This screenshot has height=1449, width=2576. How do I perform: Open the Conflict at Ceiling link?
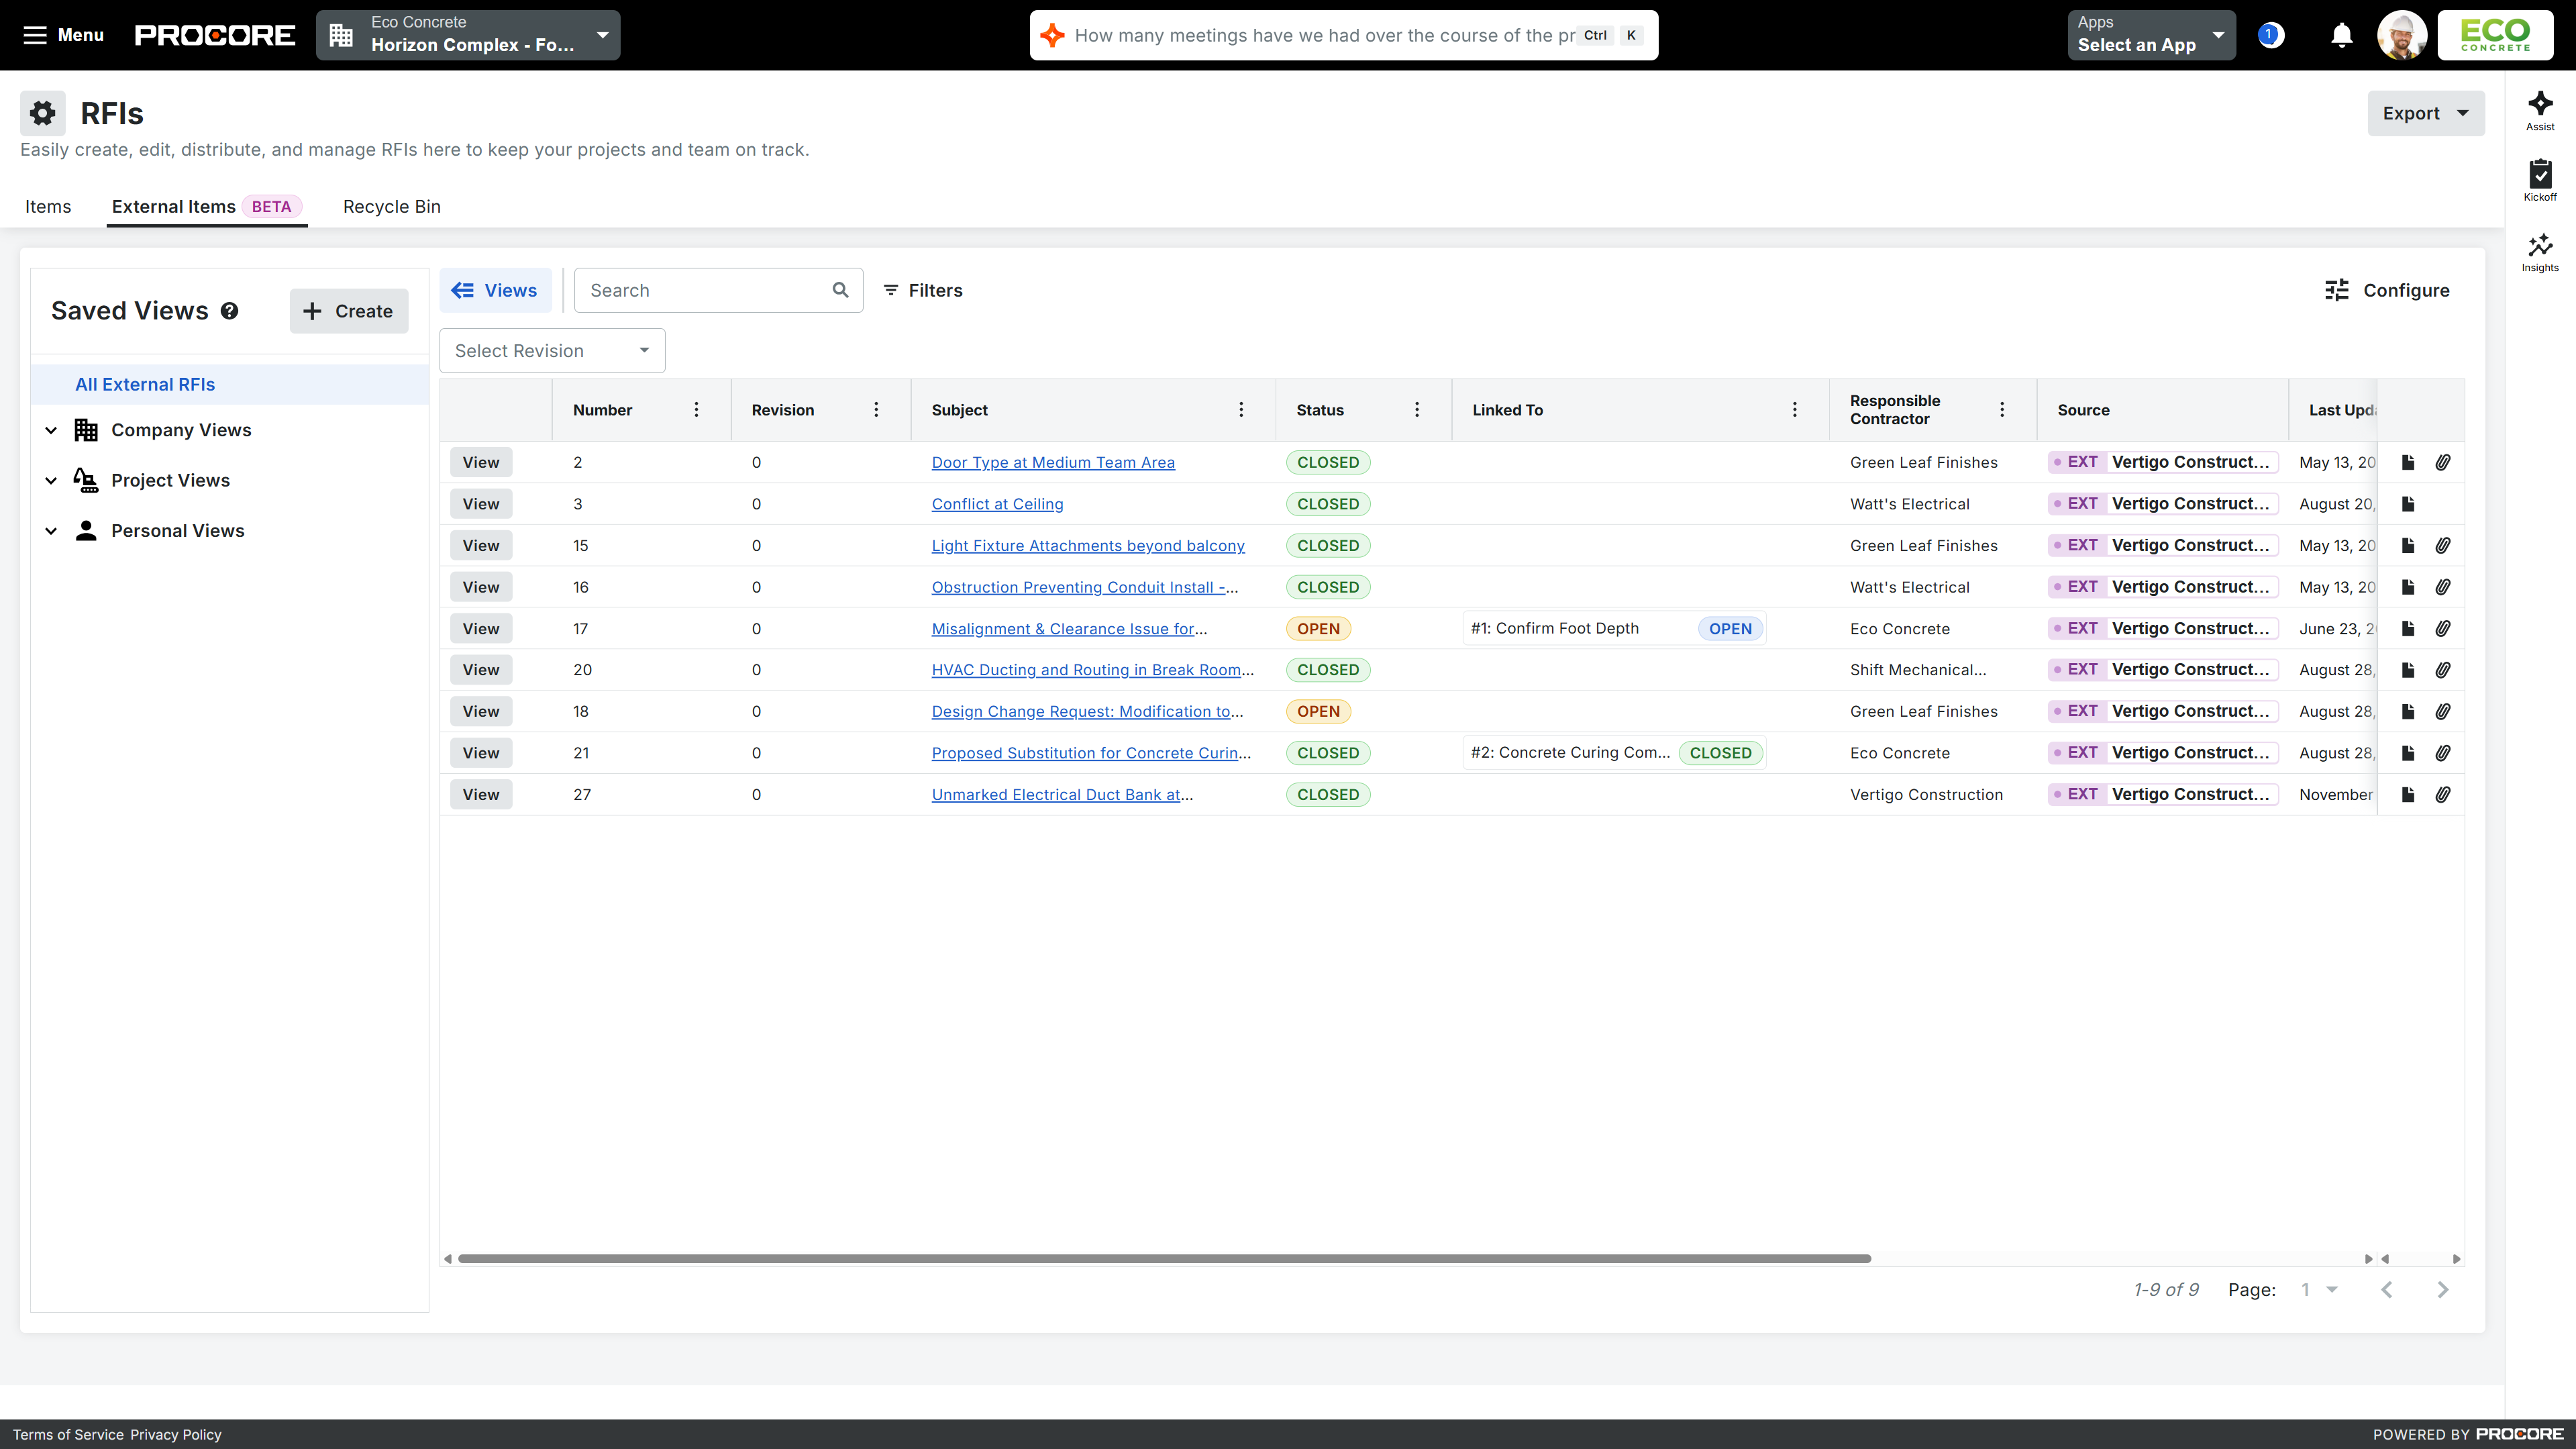(x=996, y=504)
